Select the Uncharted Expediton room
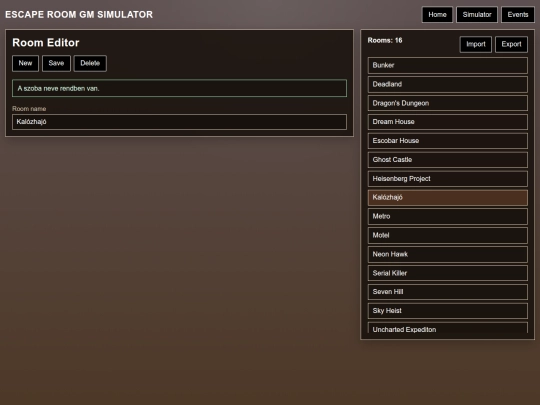The image size is (540, 405). (448, 328)
